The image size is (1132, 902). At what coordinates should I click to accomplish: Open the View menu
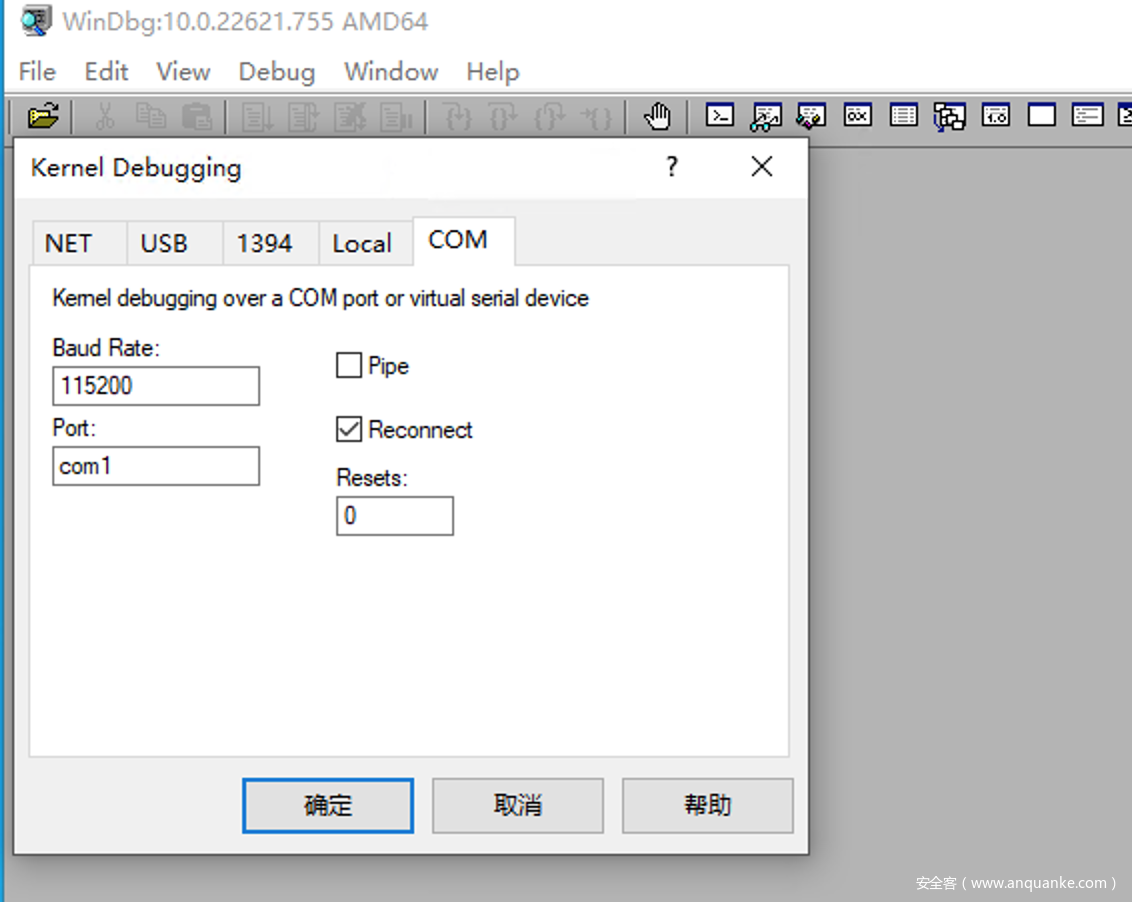click(183, 71)
